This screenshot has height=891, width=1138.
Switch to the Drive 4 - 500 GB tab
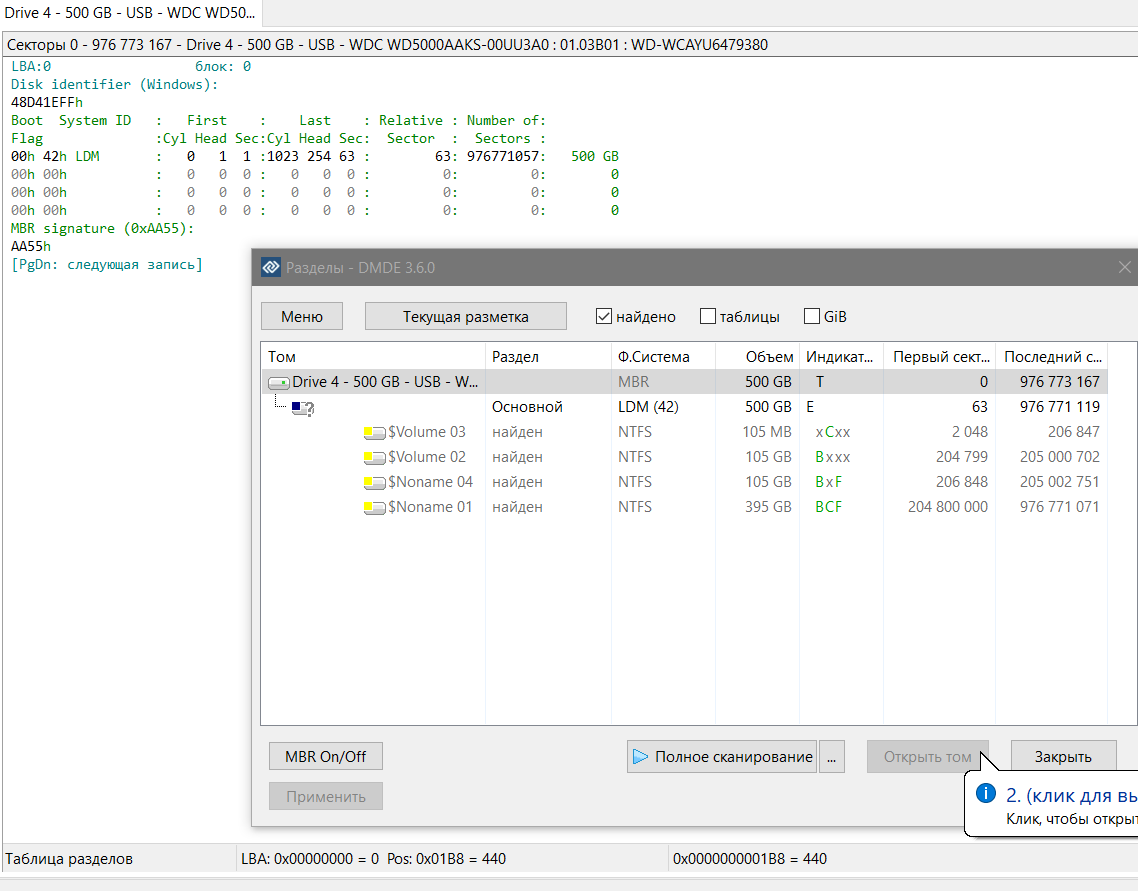coord(130,14)
